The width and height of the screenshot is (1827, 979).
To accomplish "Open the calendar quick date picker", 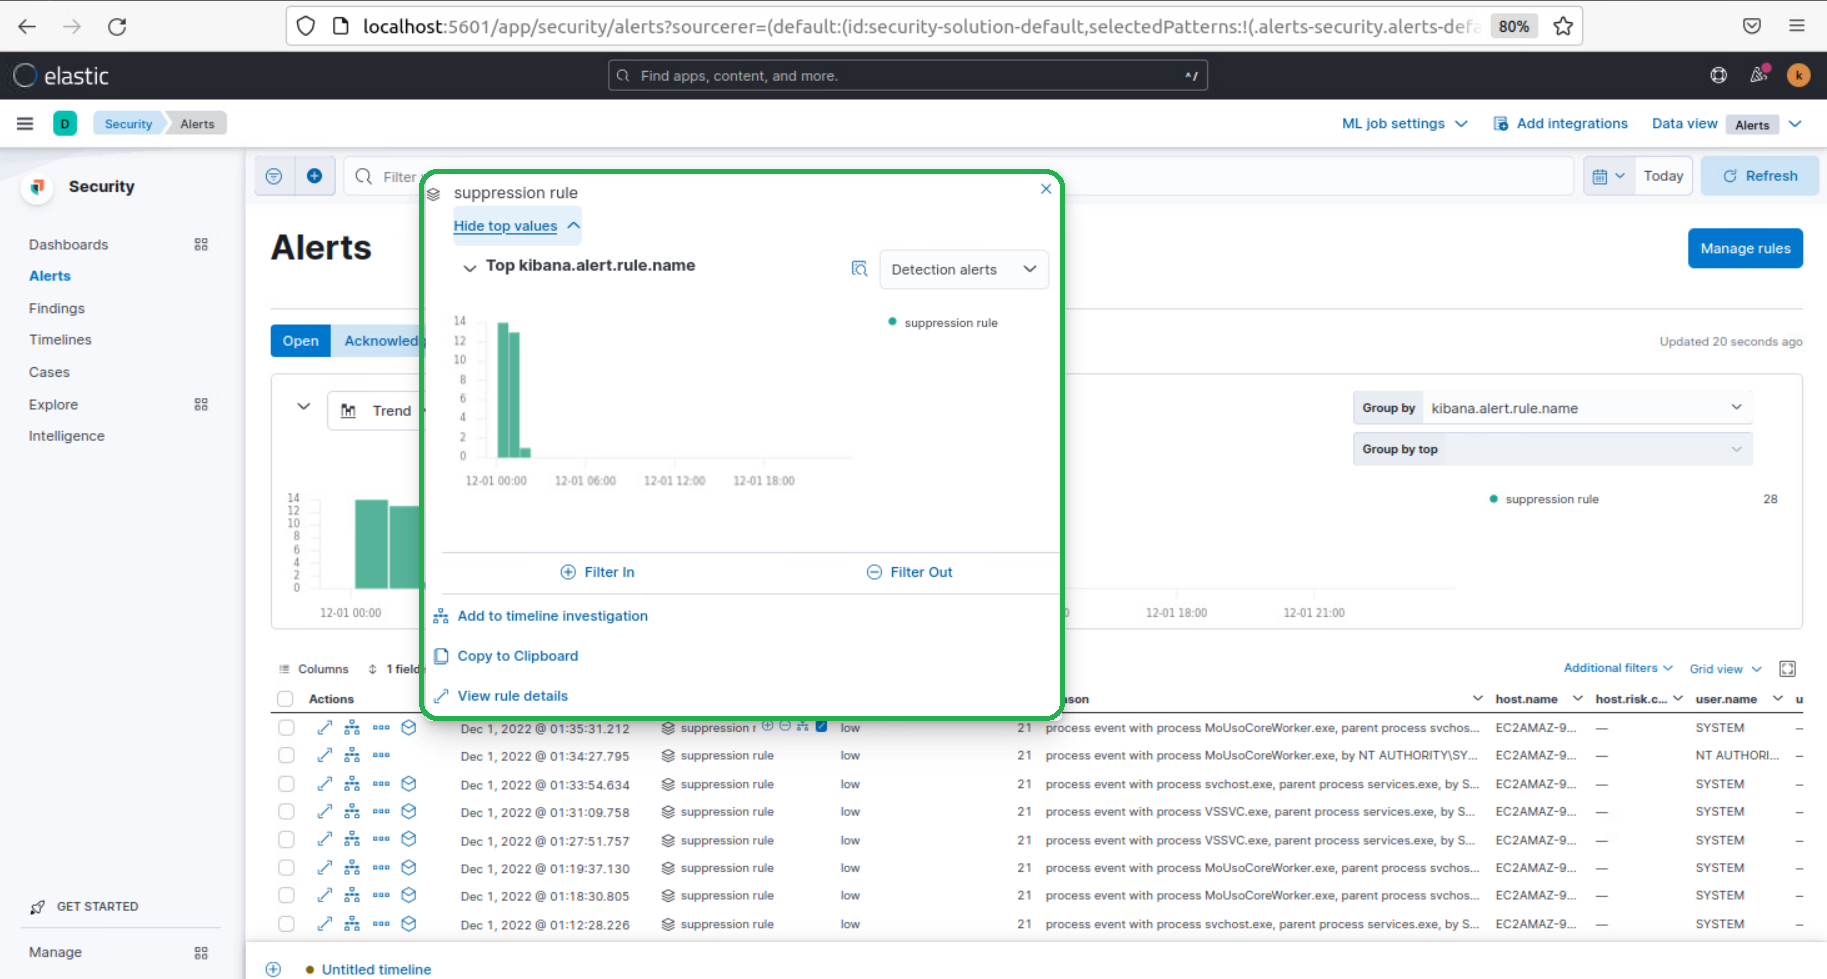I will pyautogui.click(x=1608, y=176).
